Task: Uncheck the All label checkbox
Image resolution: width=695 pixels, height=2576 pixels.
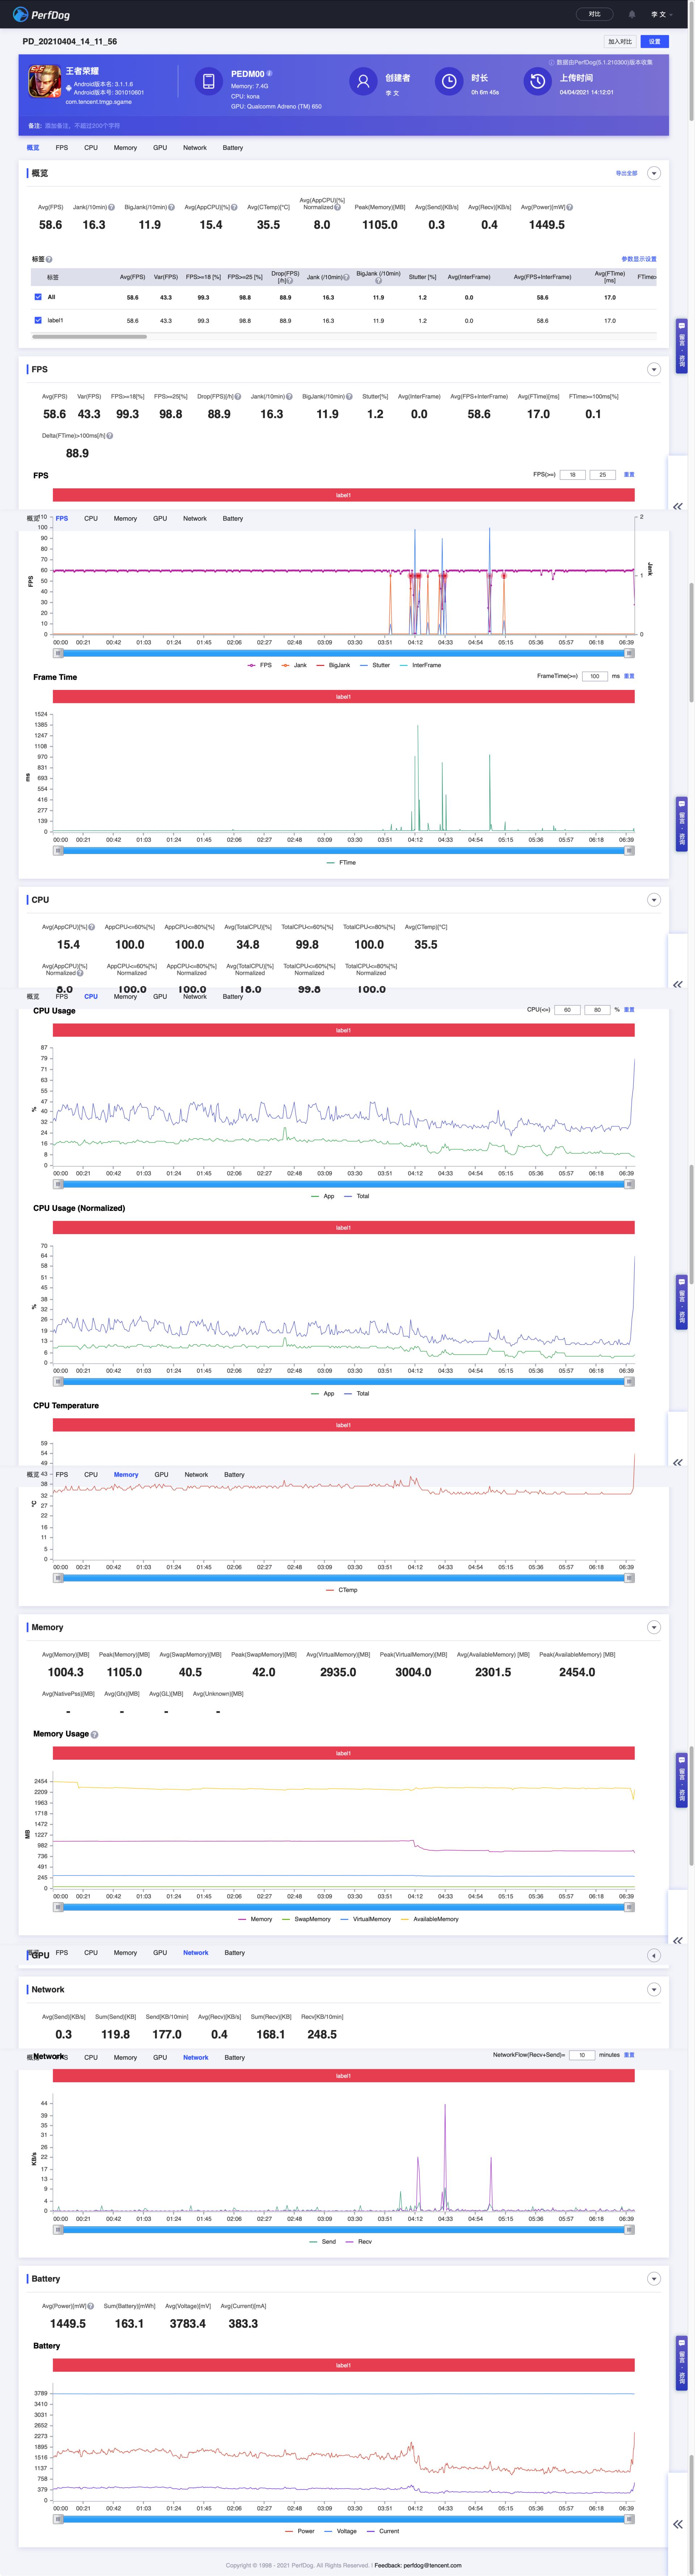Action: pyautogui.click(x=38, y=297)
